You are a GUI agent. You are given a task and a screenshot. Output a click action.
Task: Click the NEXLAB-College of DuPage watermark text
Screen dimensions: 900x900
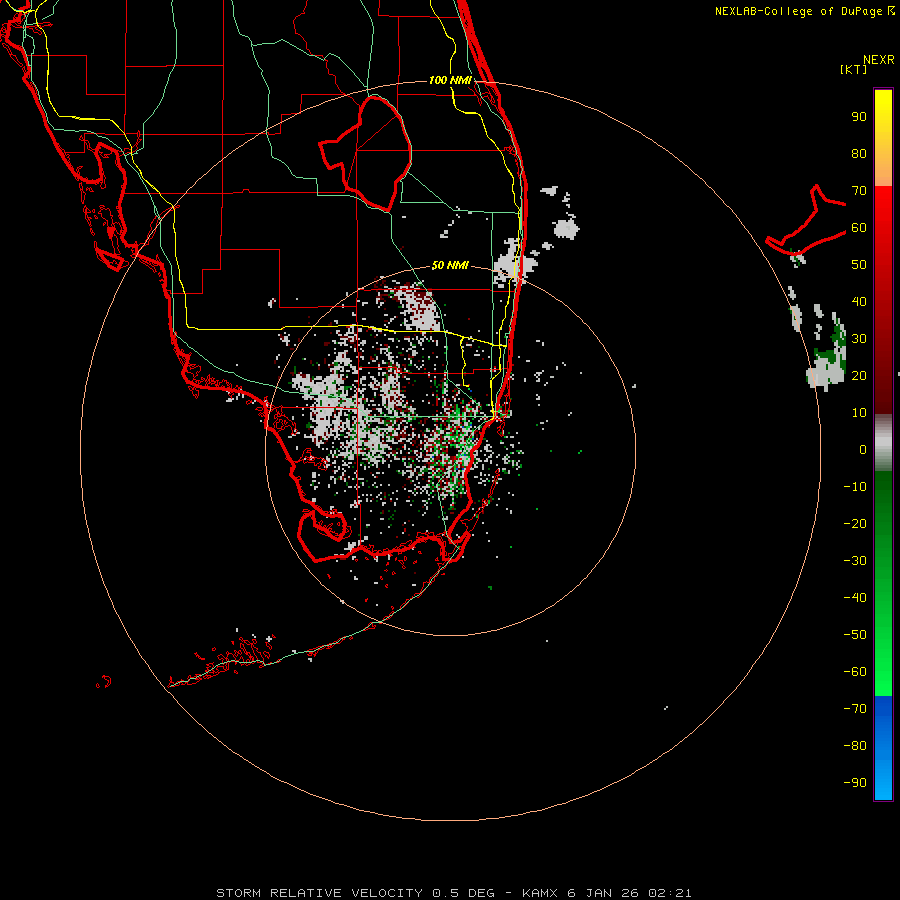pos(805,11)
